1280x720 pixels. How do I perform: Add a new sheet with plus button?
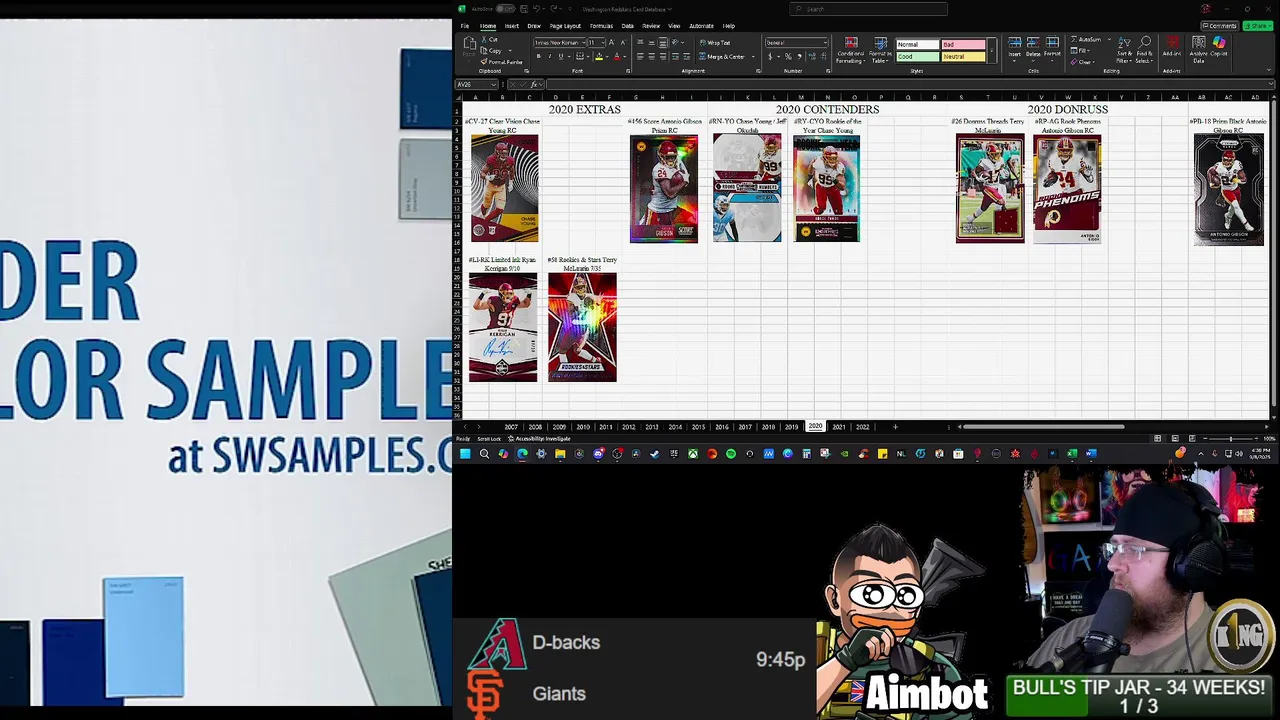895,427
